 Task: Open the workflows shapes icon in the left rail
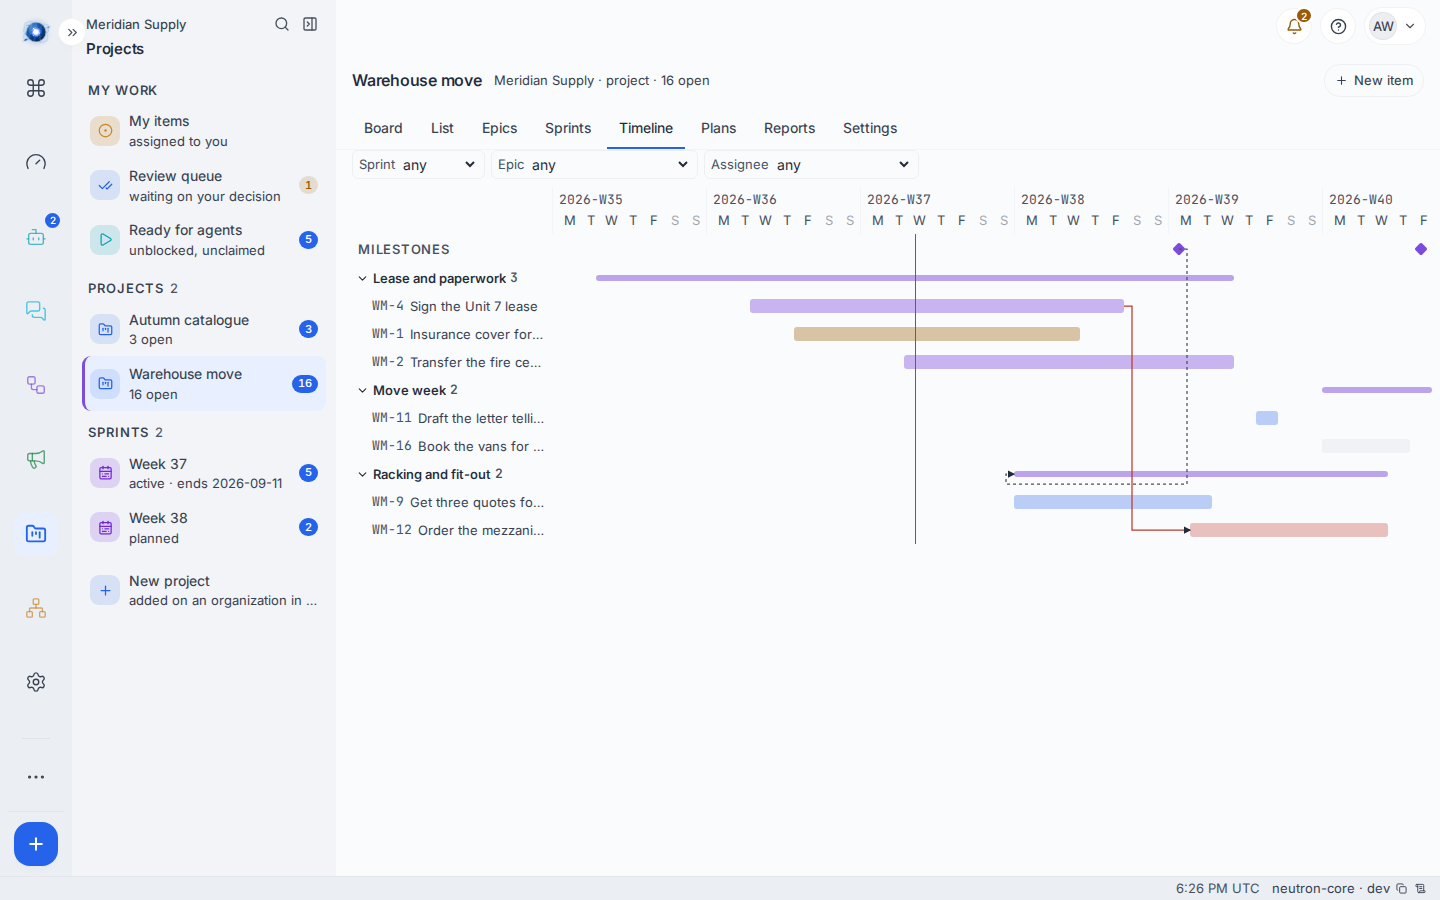[36, 385]
